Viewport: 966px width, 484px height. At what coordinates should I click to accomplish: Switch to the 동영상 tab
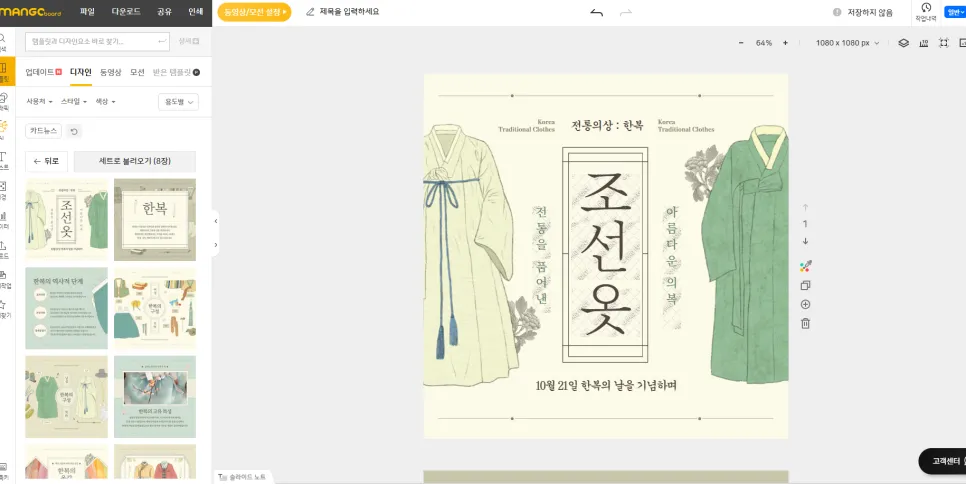click(111, 73)
